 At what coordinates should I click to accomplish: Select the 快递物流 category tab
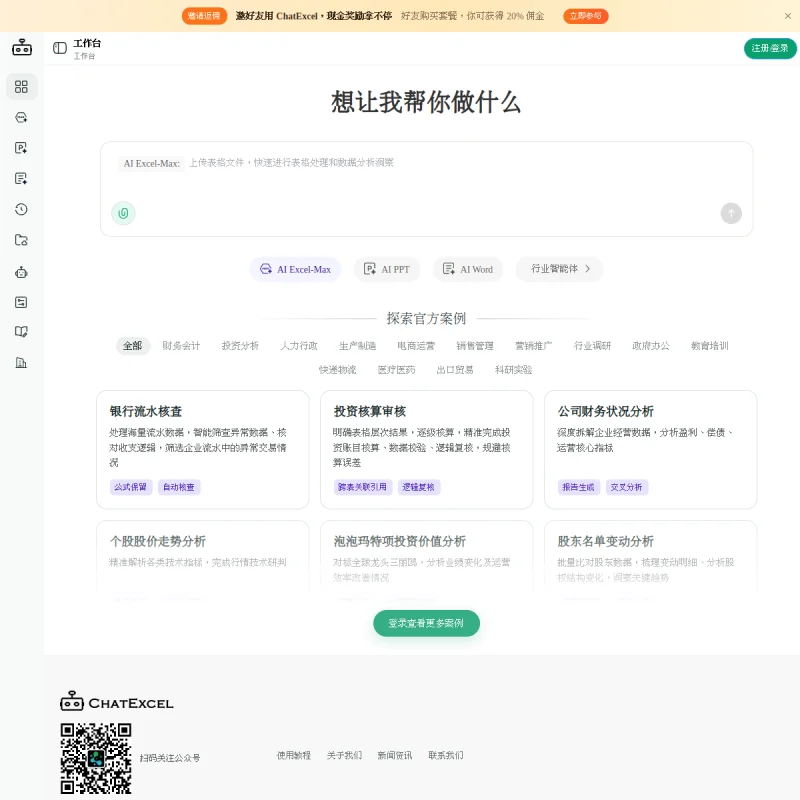[338, 370]
